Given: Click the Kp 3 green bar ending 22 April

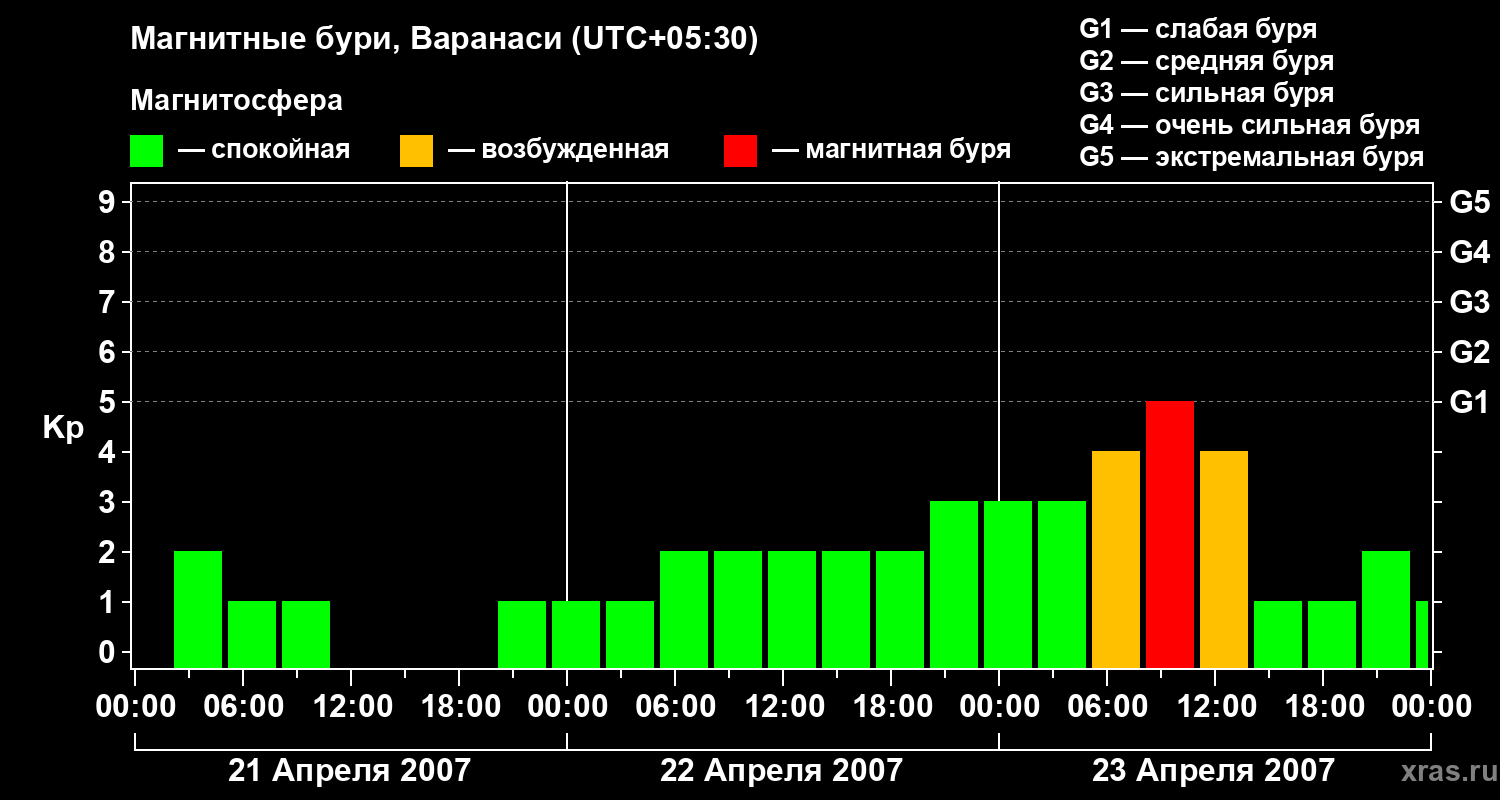Looking at the screenshot, I should click(x=954, y=584).
